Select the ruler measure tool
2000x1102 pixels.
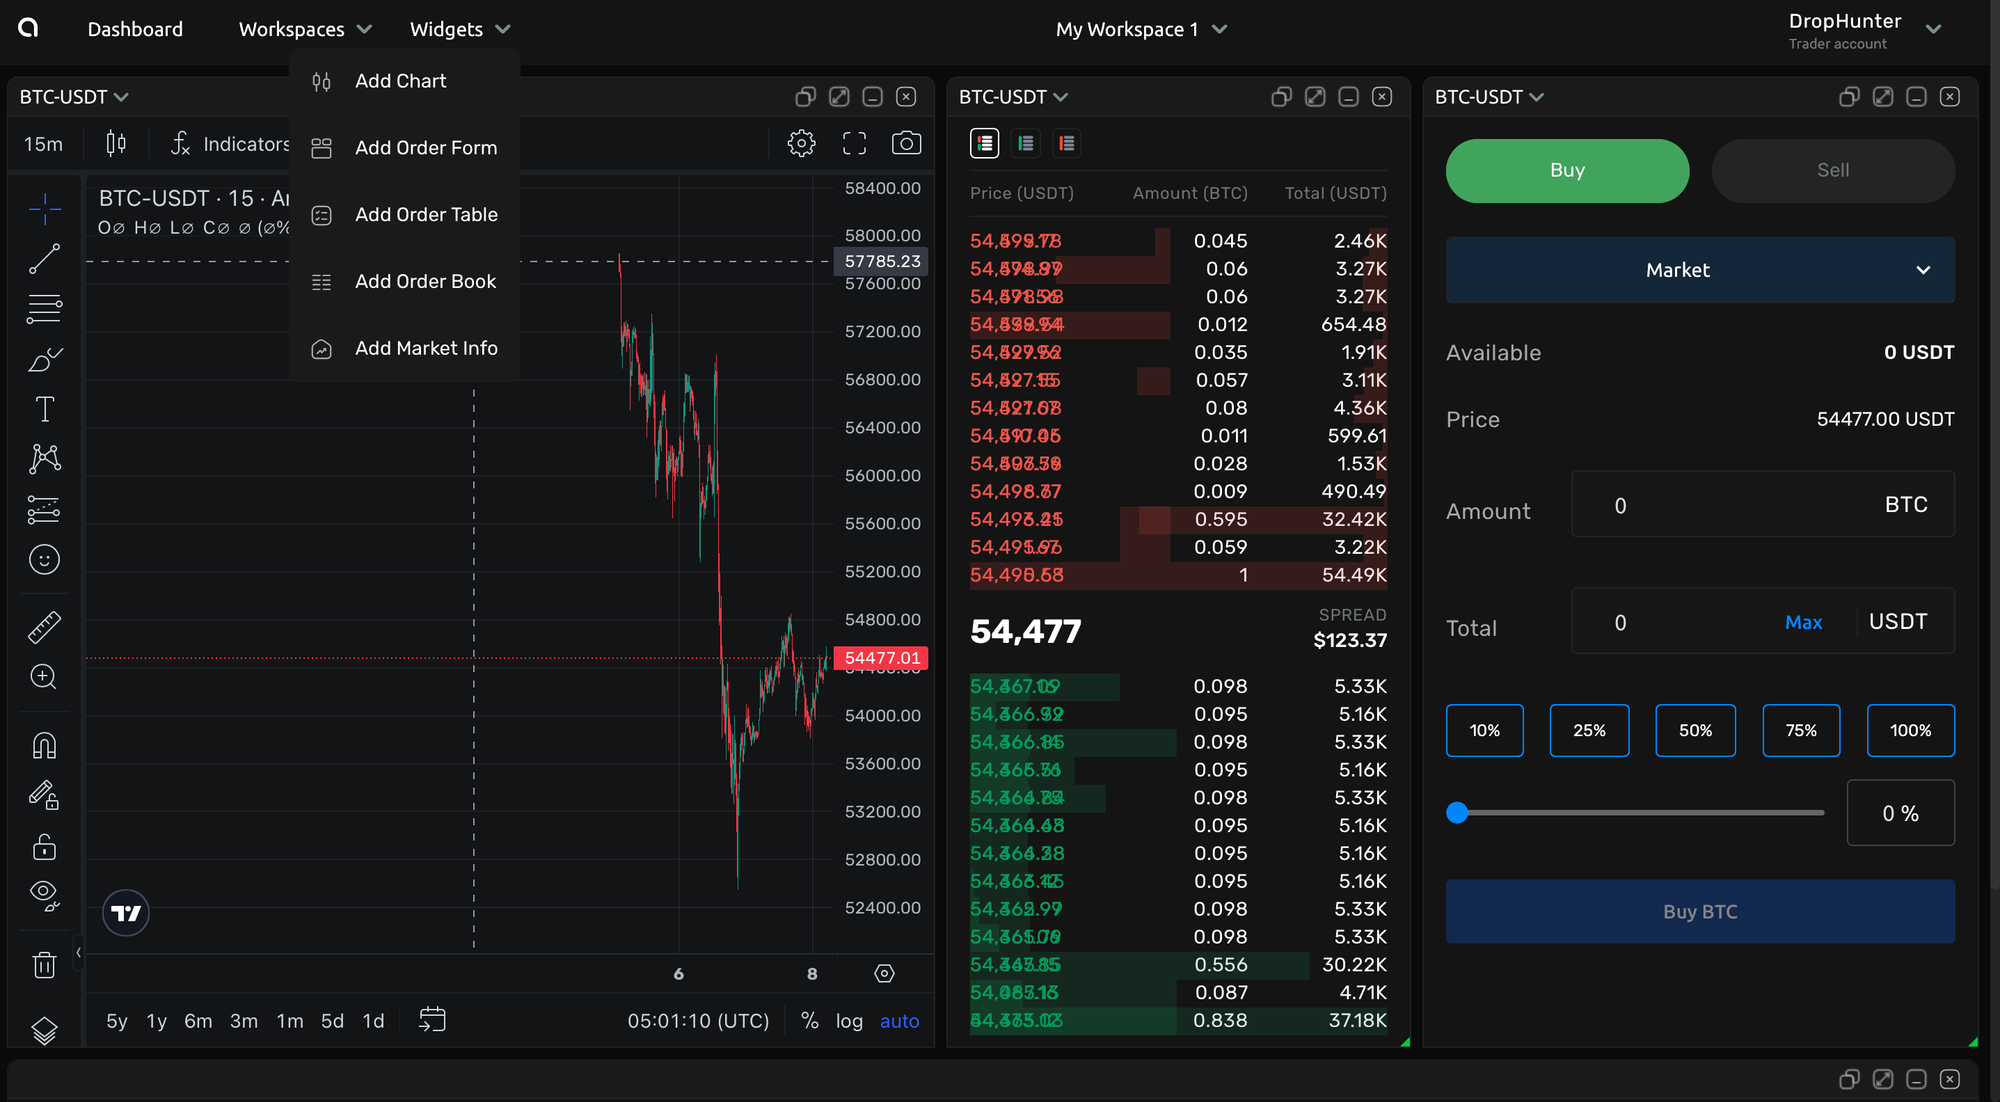pos(44,627)
